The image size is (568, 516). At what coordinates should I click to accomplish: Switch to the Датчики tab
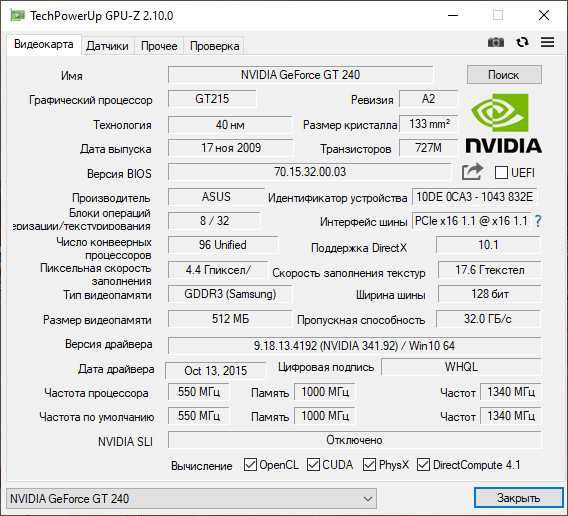[107, 46]
